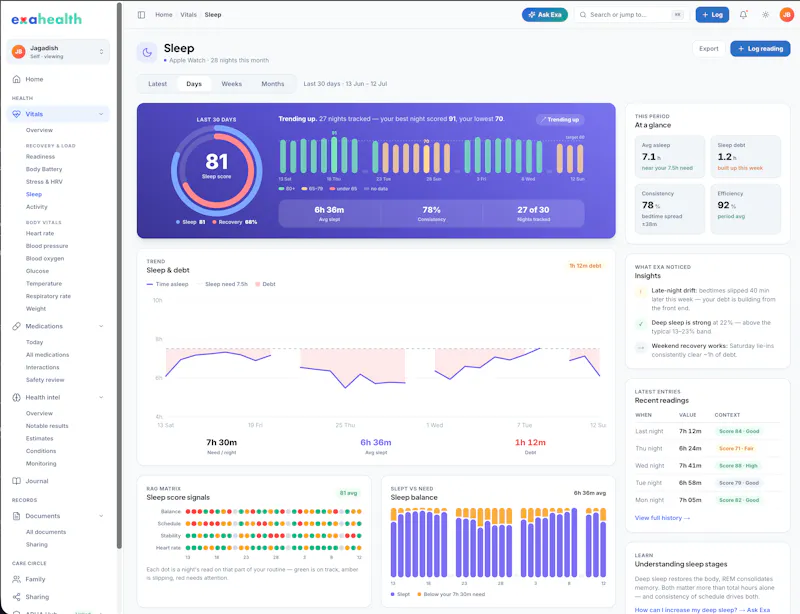Click the moon Sleep page icon
800x614 pixels.
[147, 52]
